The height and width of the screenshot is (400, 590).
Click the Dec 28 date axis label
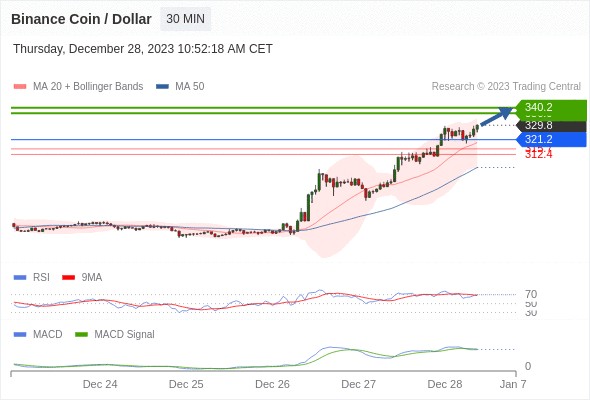pos(445,385)
